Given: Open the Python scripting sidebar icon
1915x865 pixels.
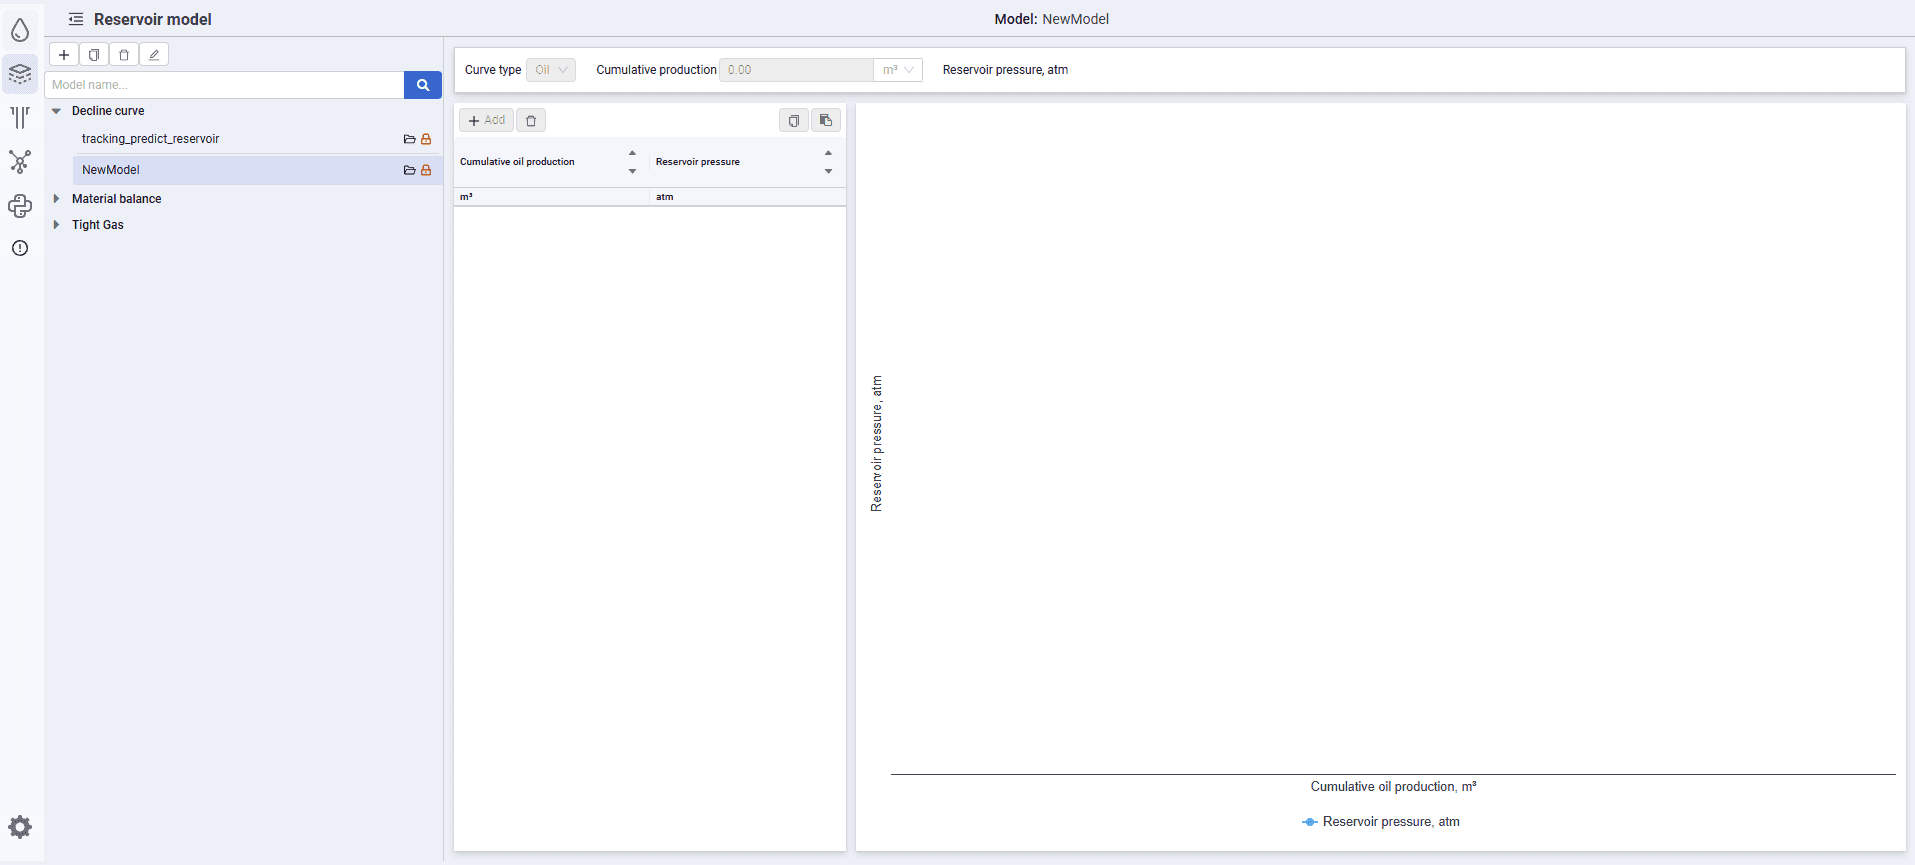Looking at the screenshot, I should [20, 206].
